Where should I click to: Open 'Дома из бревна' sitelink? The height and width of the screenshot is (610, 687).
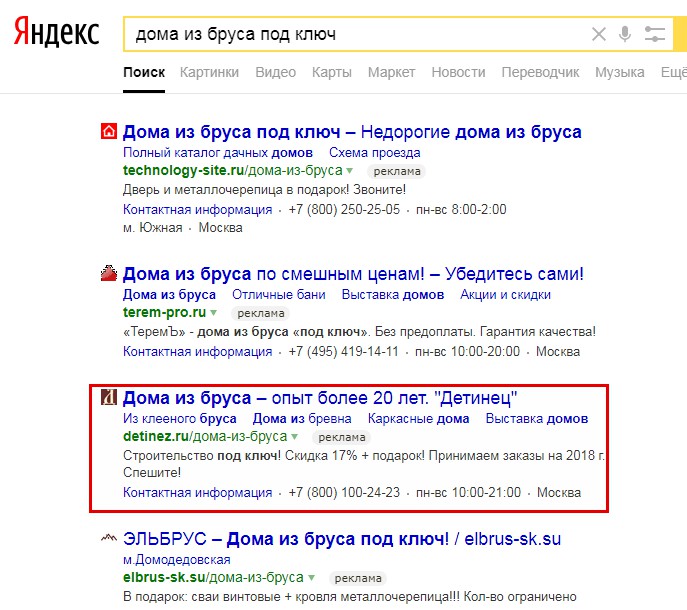[302, 418]
